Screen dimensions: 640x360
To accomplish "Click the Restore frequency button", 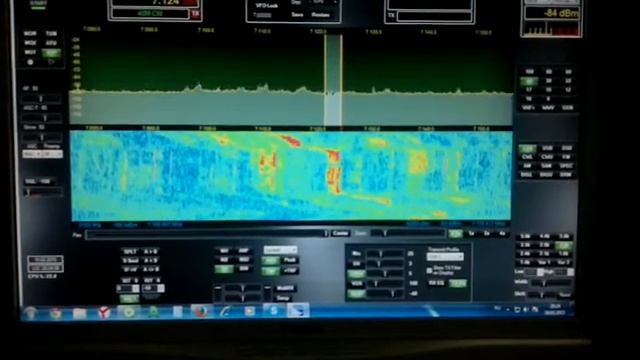I will click(320, 15).
